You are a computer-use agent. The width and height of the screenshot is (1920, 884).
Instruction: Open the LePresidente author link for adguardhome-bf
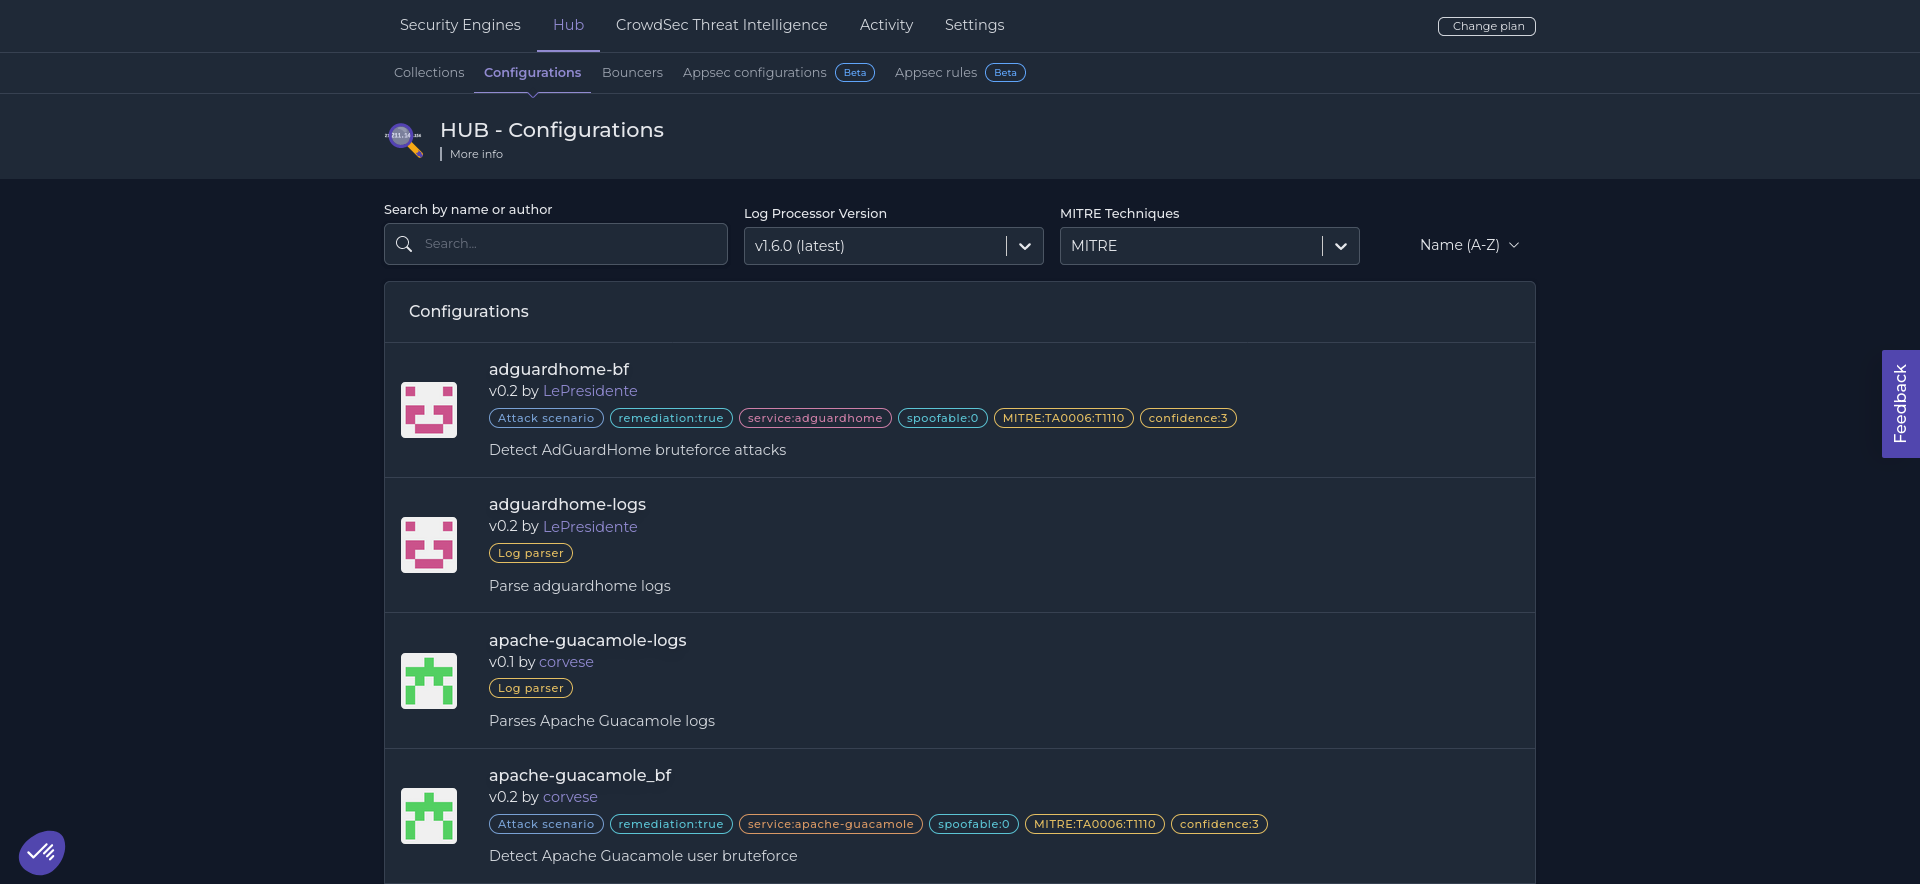tap(590, 391)
